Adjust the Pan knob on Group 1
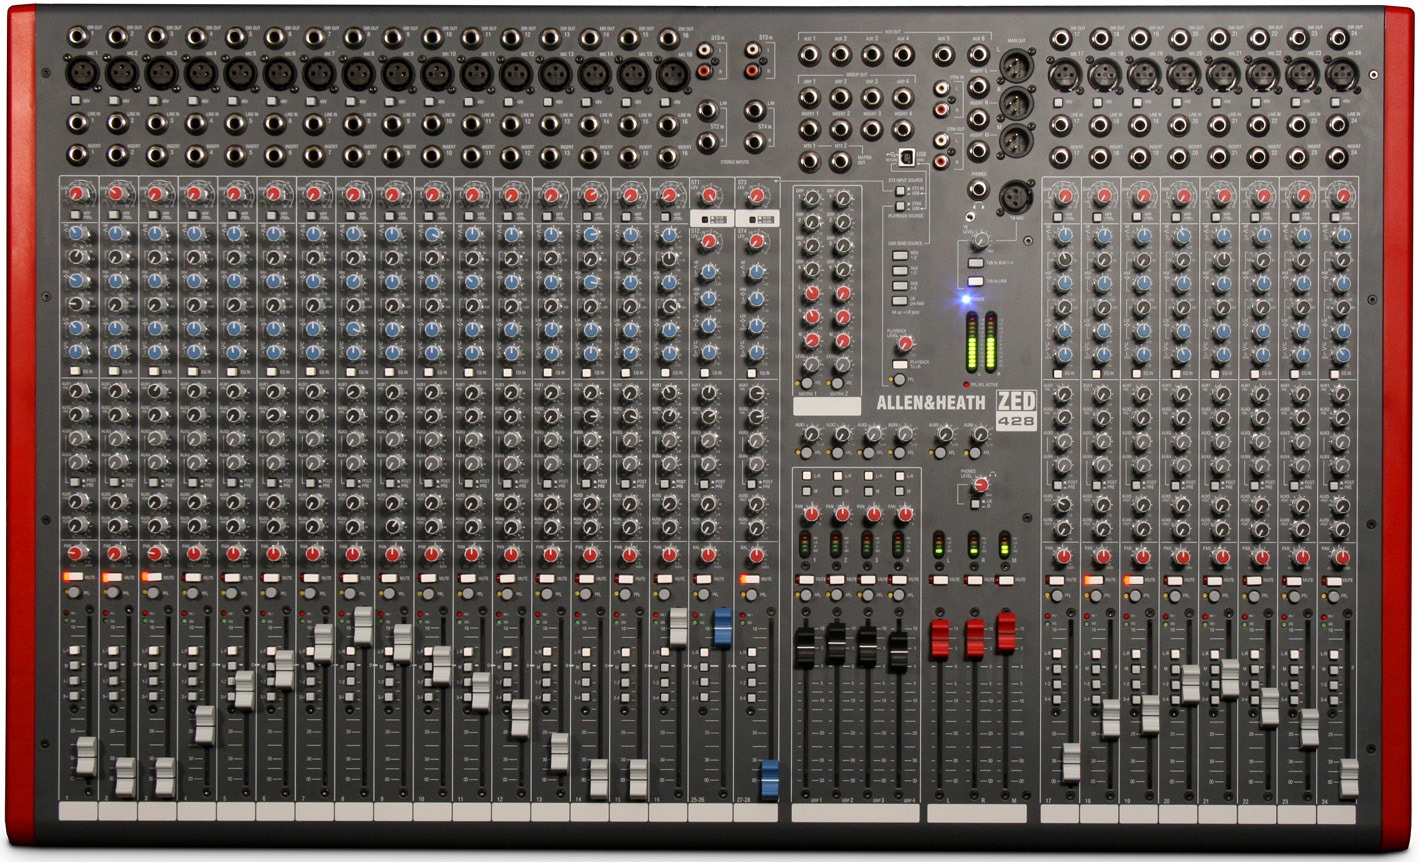The image size is (1419, 862). pos(811,514)
